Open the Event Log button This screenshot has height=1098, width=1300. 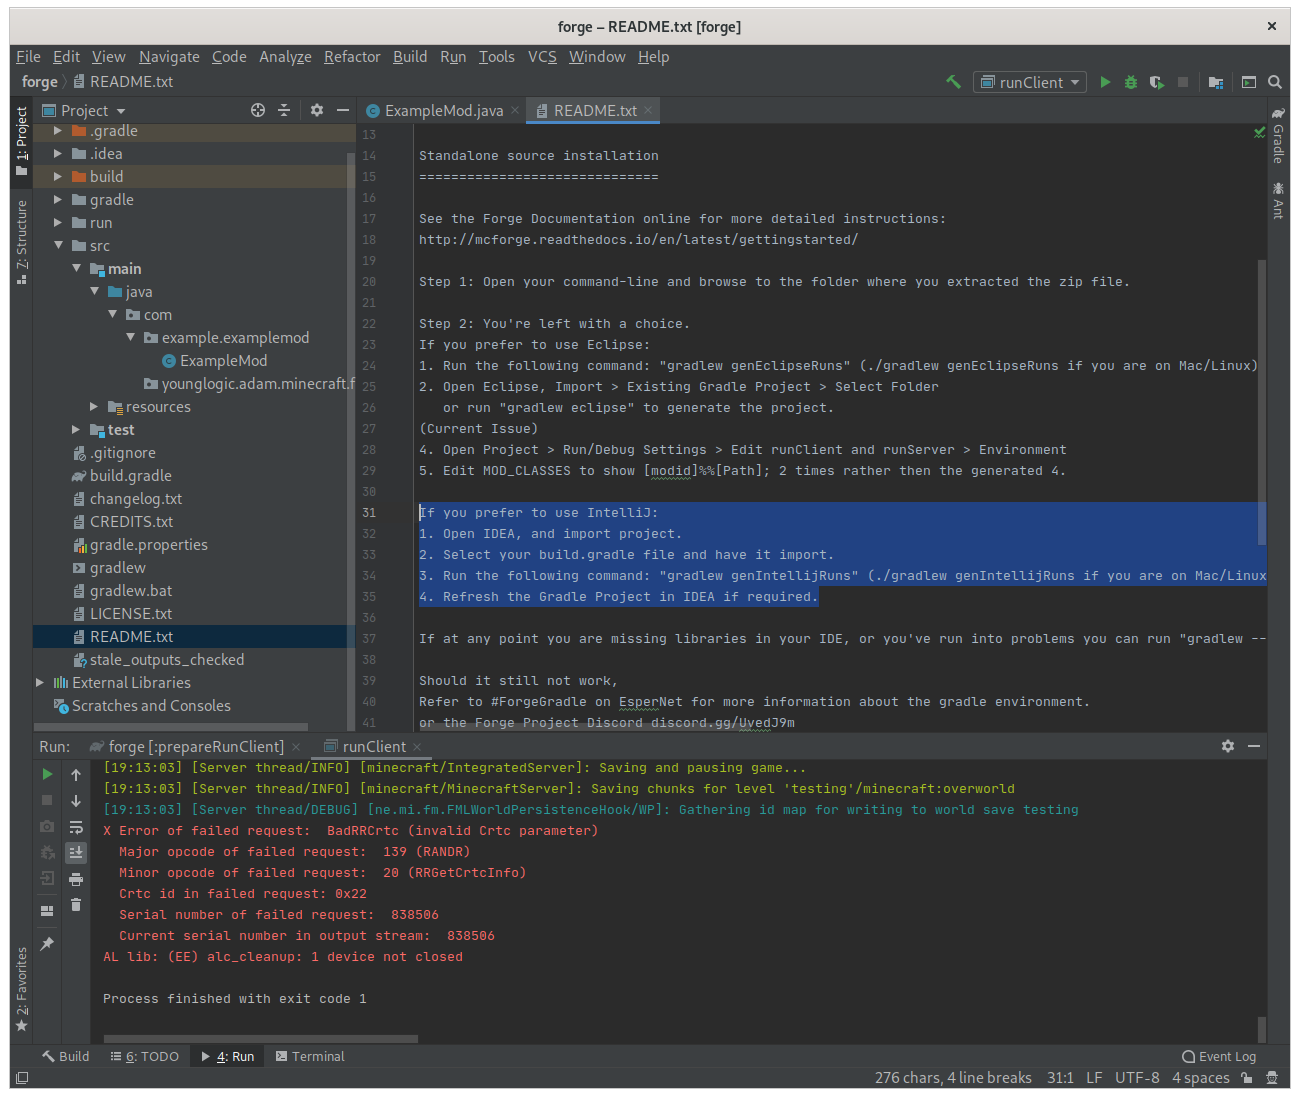pyautogui.click(x=1219, y=1056)
